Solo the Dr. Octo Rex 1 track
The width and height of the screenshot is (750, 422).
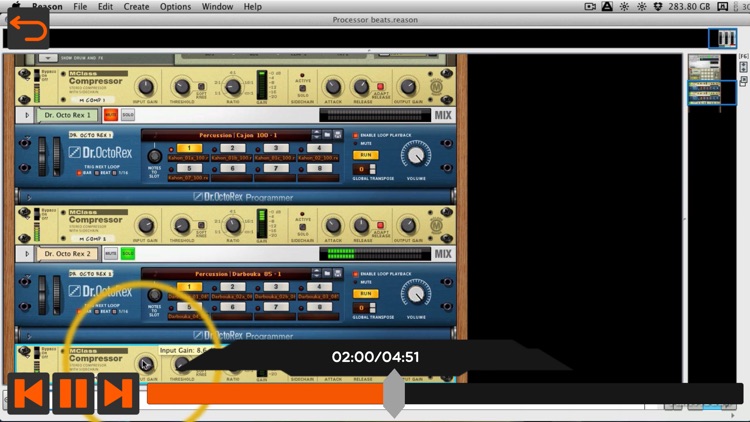(128, 115)
